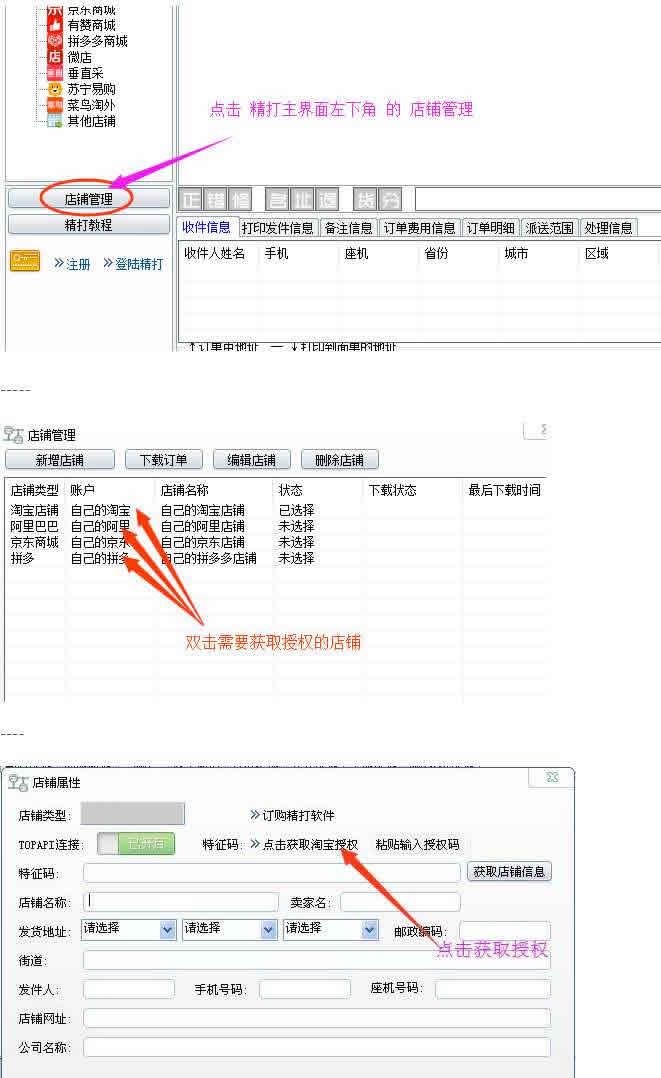Click the 店铺名称 input field
This screenshot has width=661, height=1078.
(x=181, y=902)
